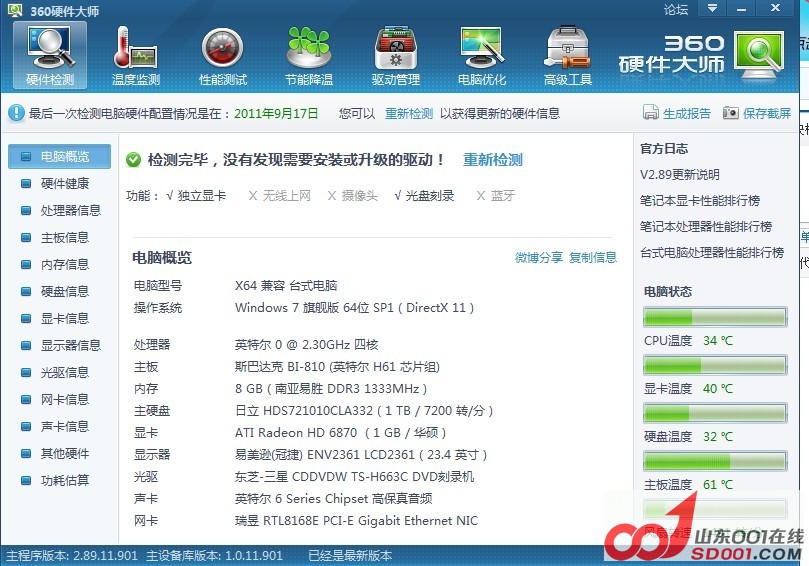Select the 节能降温 energy saving icon
This screenshot has height=566, width=809.
[x=308, y=55]
